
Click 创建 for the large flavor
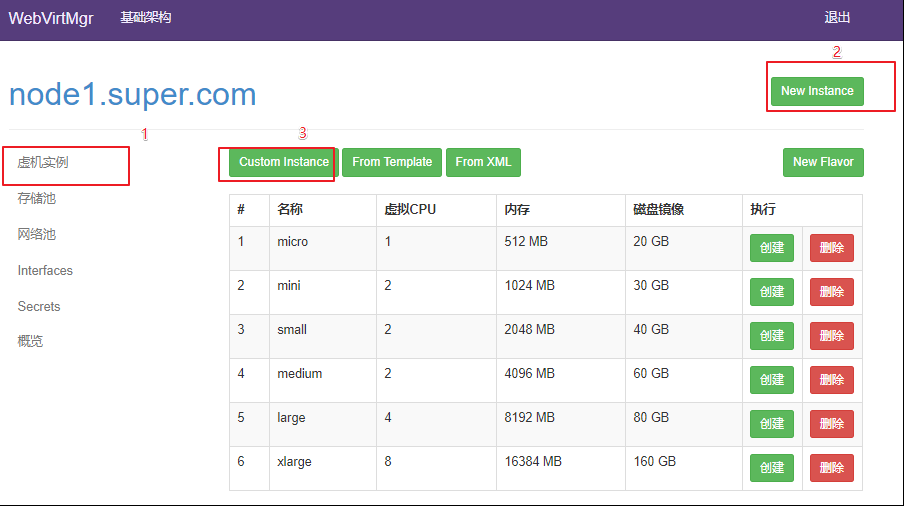point(771,424)
